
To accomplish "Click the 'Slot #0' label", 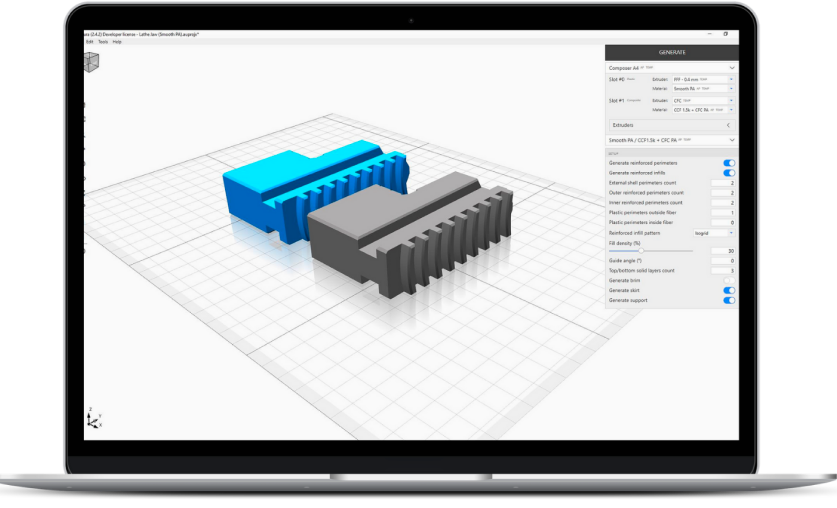I will point(617,79).
